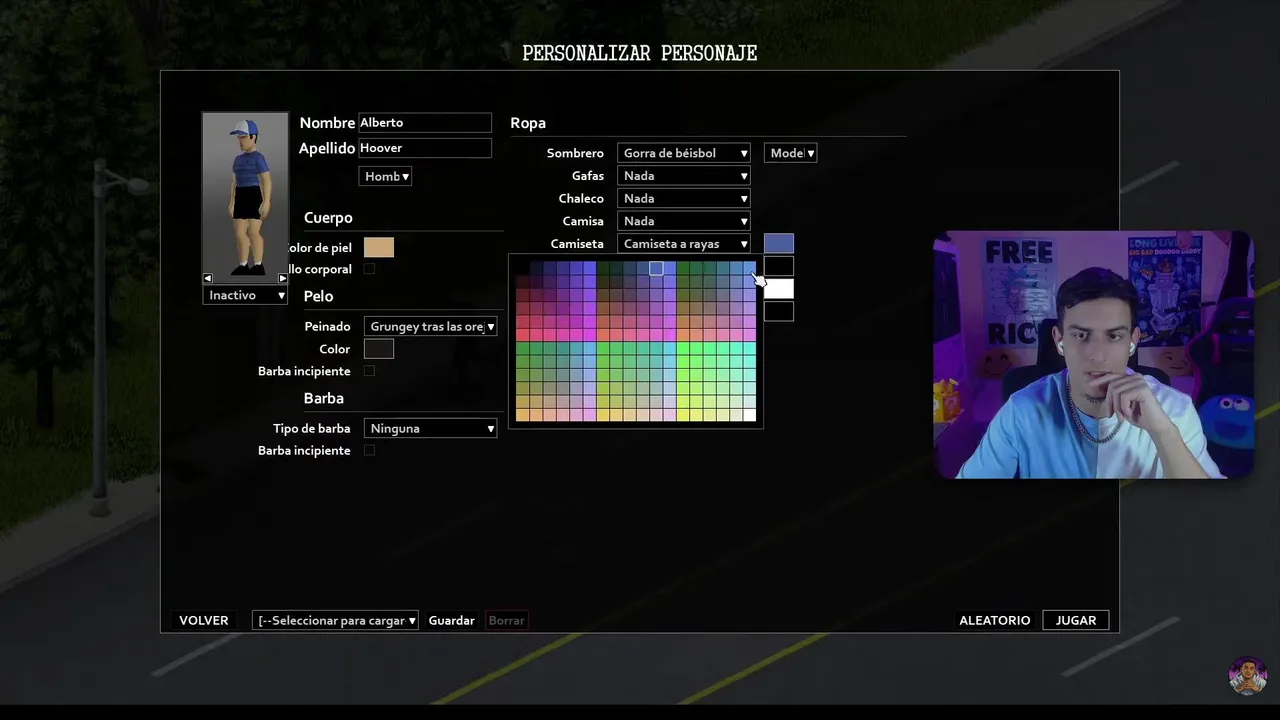Rotate character preview left with arrow
The width and height of the screenshot is (1280, 720).
[208, 278]
